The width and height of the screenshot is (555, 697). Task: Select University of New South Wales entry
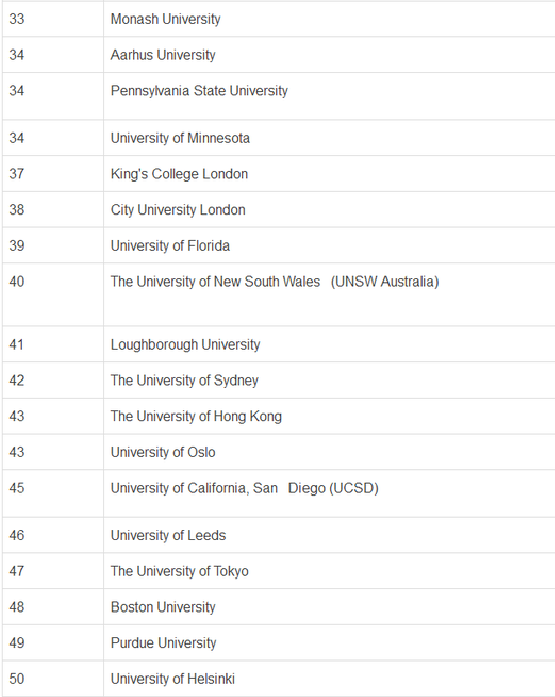click(x=275, y=281)
